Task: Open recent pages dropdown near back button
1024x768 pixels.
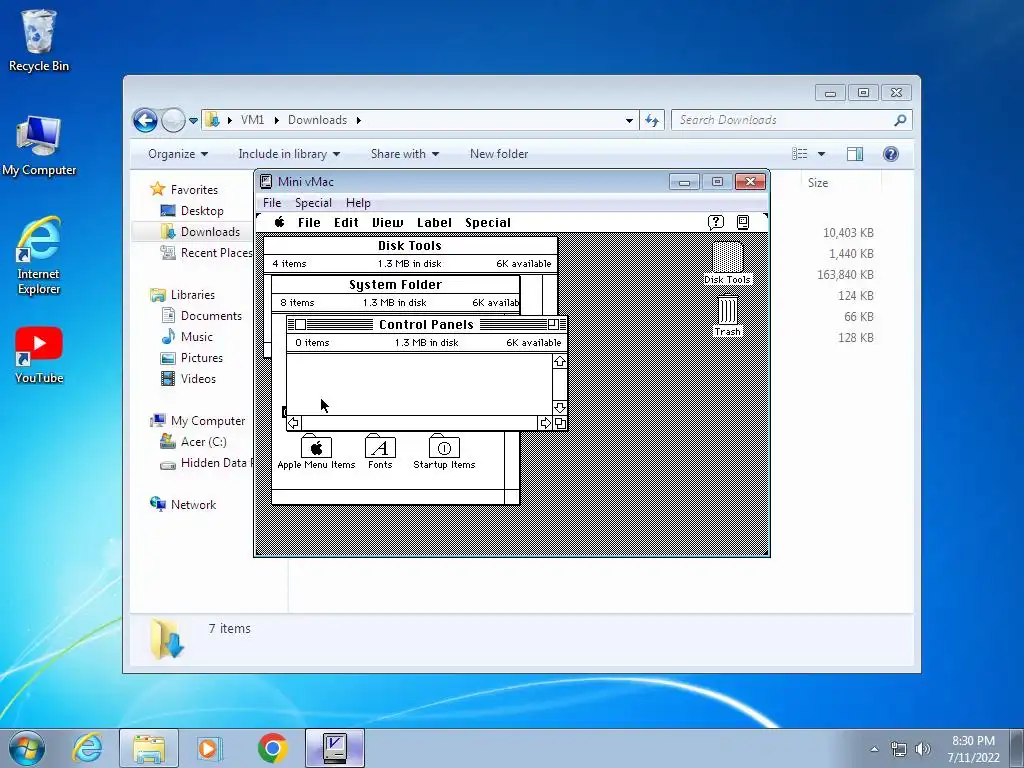Action: (x=193, y=120)
